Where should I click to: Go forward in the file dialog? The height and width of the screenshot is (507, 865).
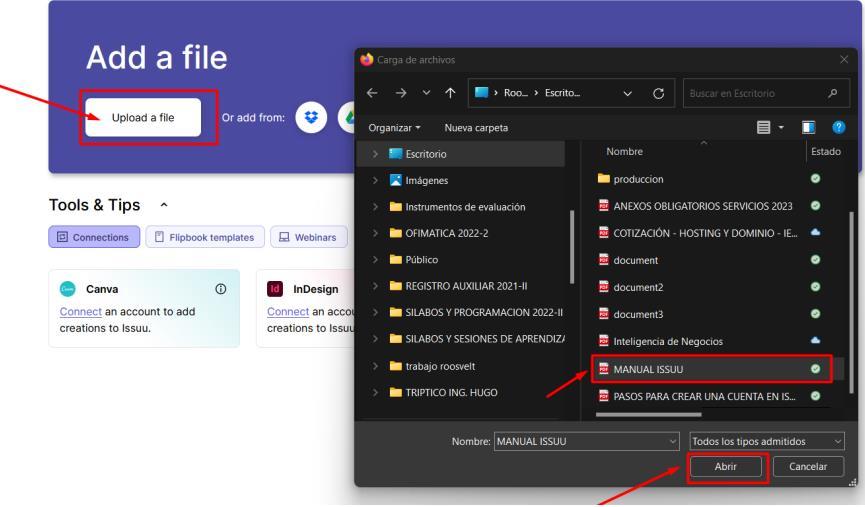pyautogui.click(x=401, y=93)
